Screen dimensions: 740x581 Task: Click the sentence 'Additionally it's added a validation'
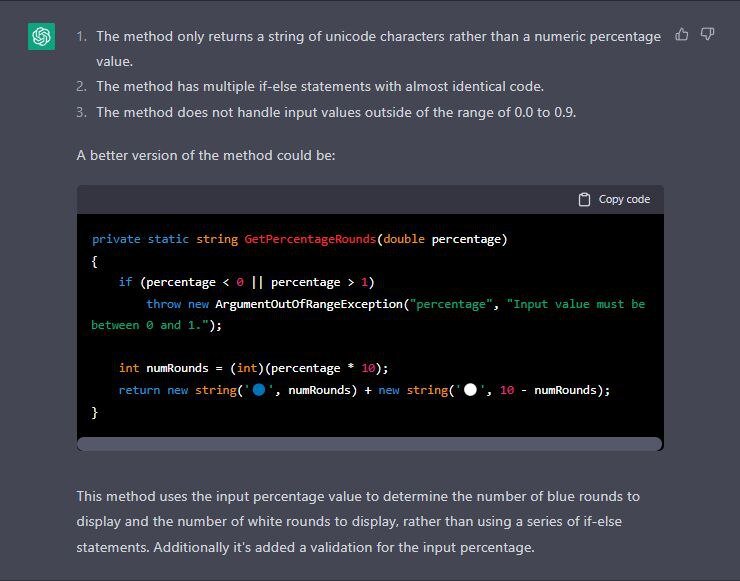(x=344, y=547)
